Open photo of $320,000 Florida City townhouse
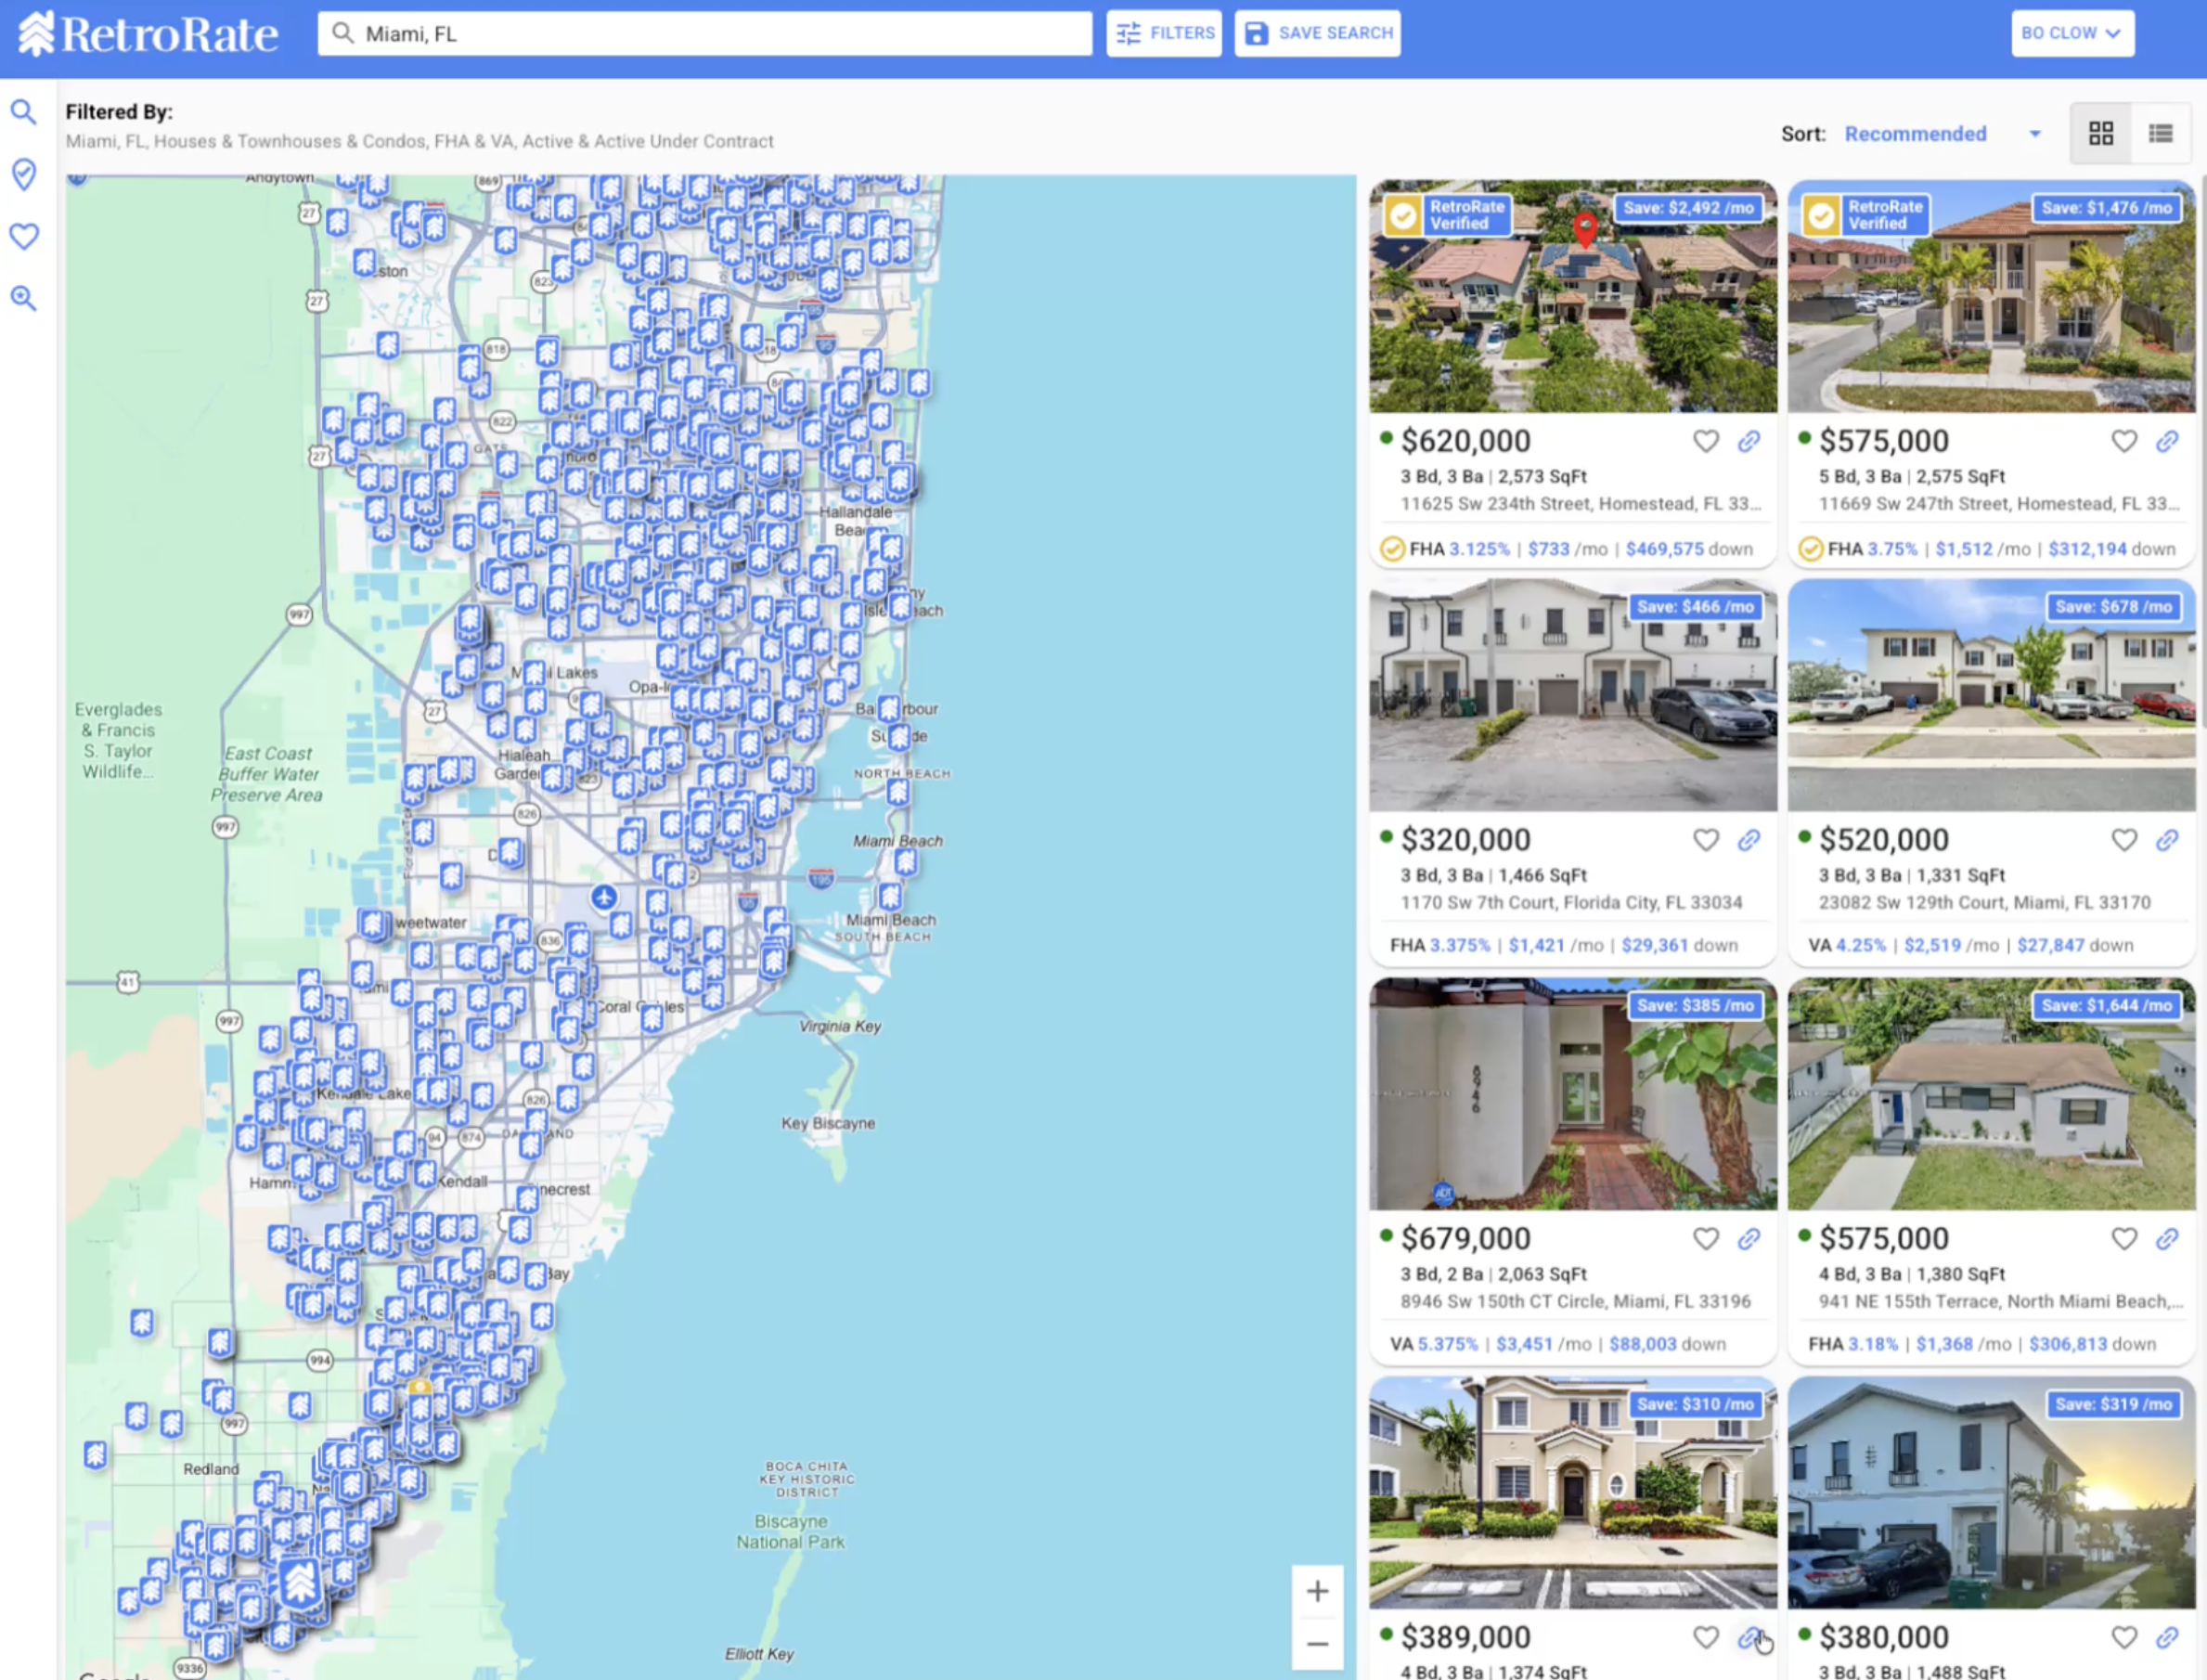2207x1680 pixels. [x=1573, y=695]
